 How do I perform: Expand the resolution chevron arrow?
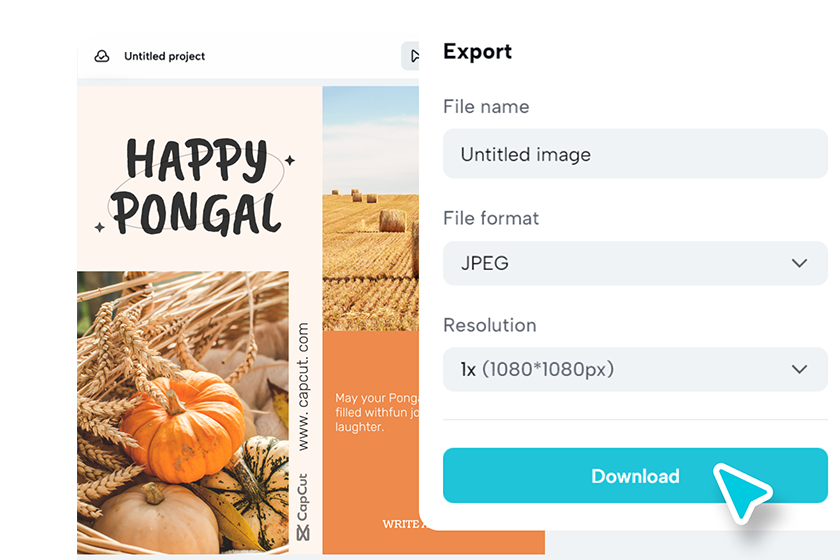click(x=799, y=369)
